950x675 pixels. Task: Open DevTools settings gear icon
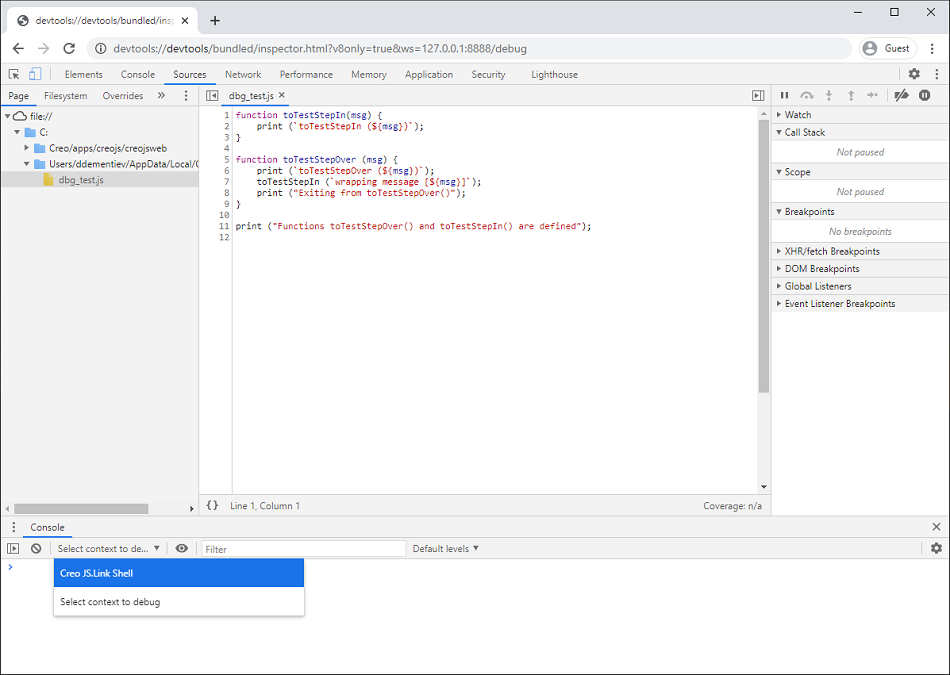point(914,74)
